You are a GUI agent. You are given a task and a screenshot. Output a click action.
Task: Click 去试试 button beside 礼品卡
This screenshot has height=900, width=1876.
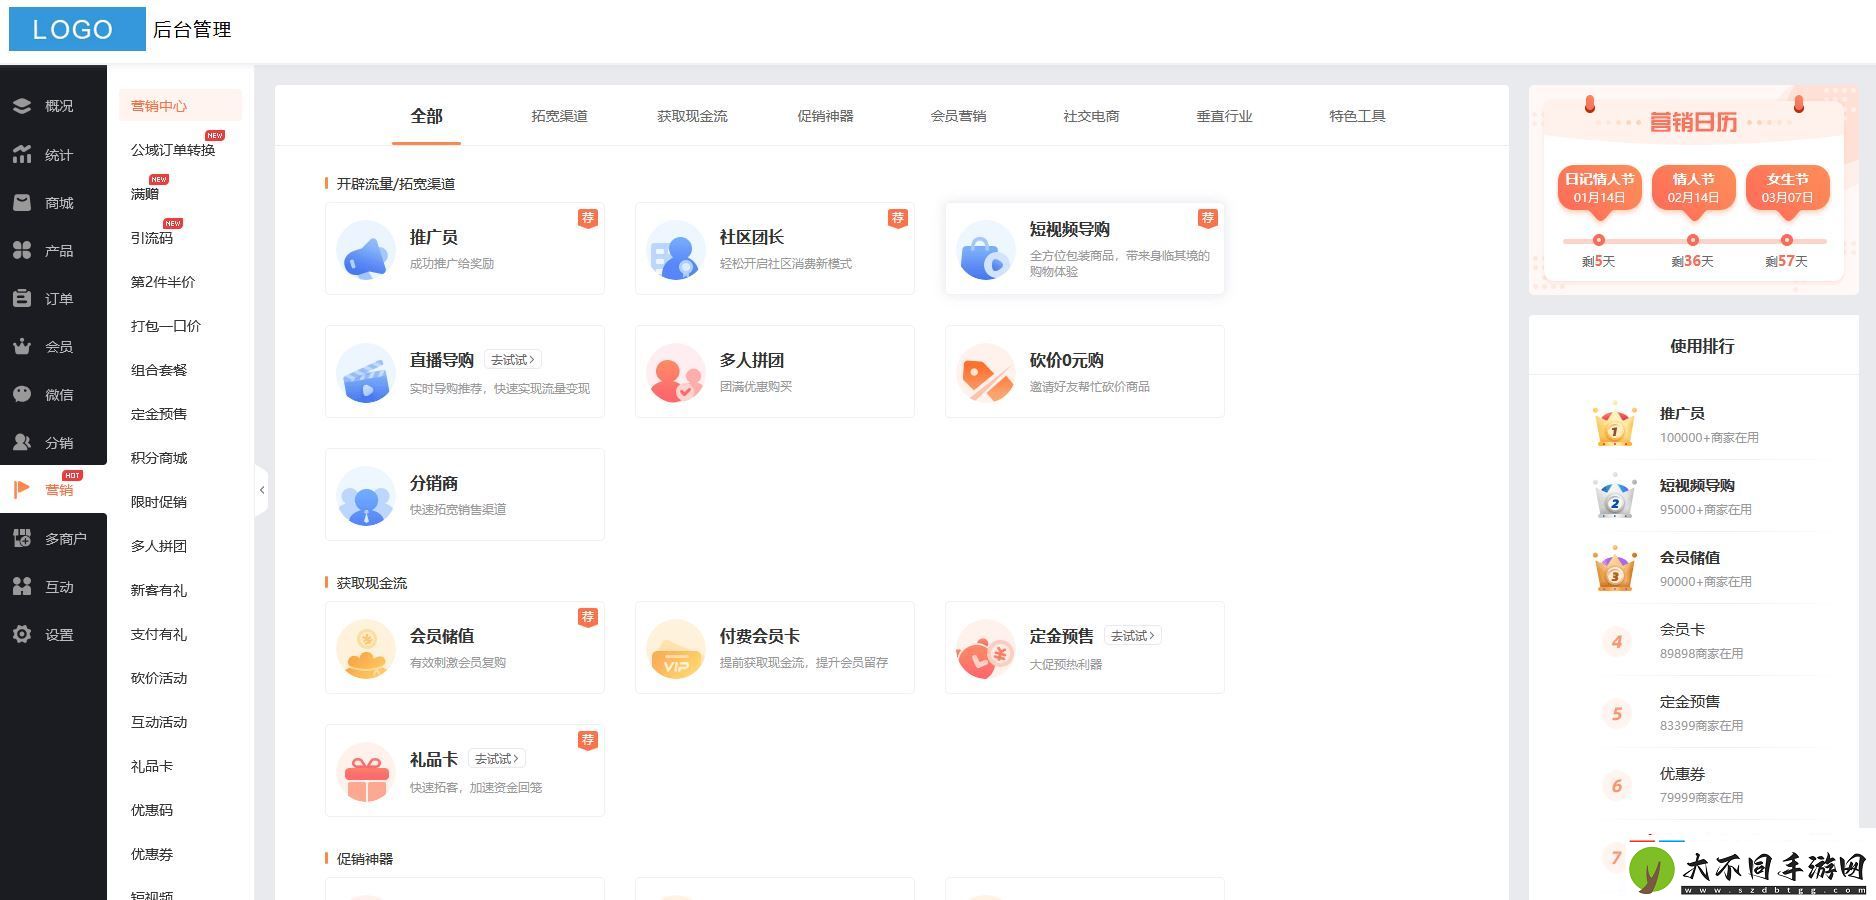497,759
